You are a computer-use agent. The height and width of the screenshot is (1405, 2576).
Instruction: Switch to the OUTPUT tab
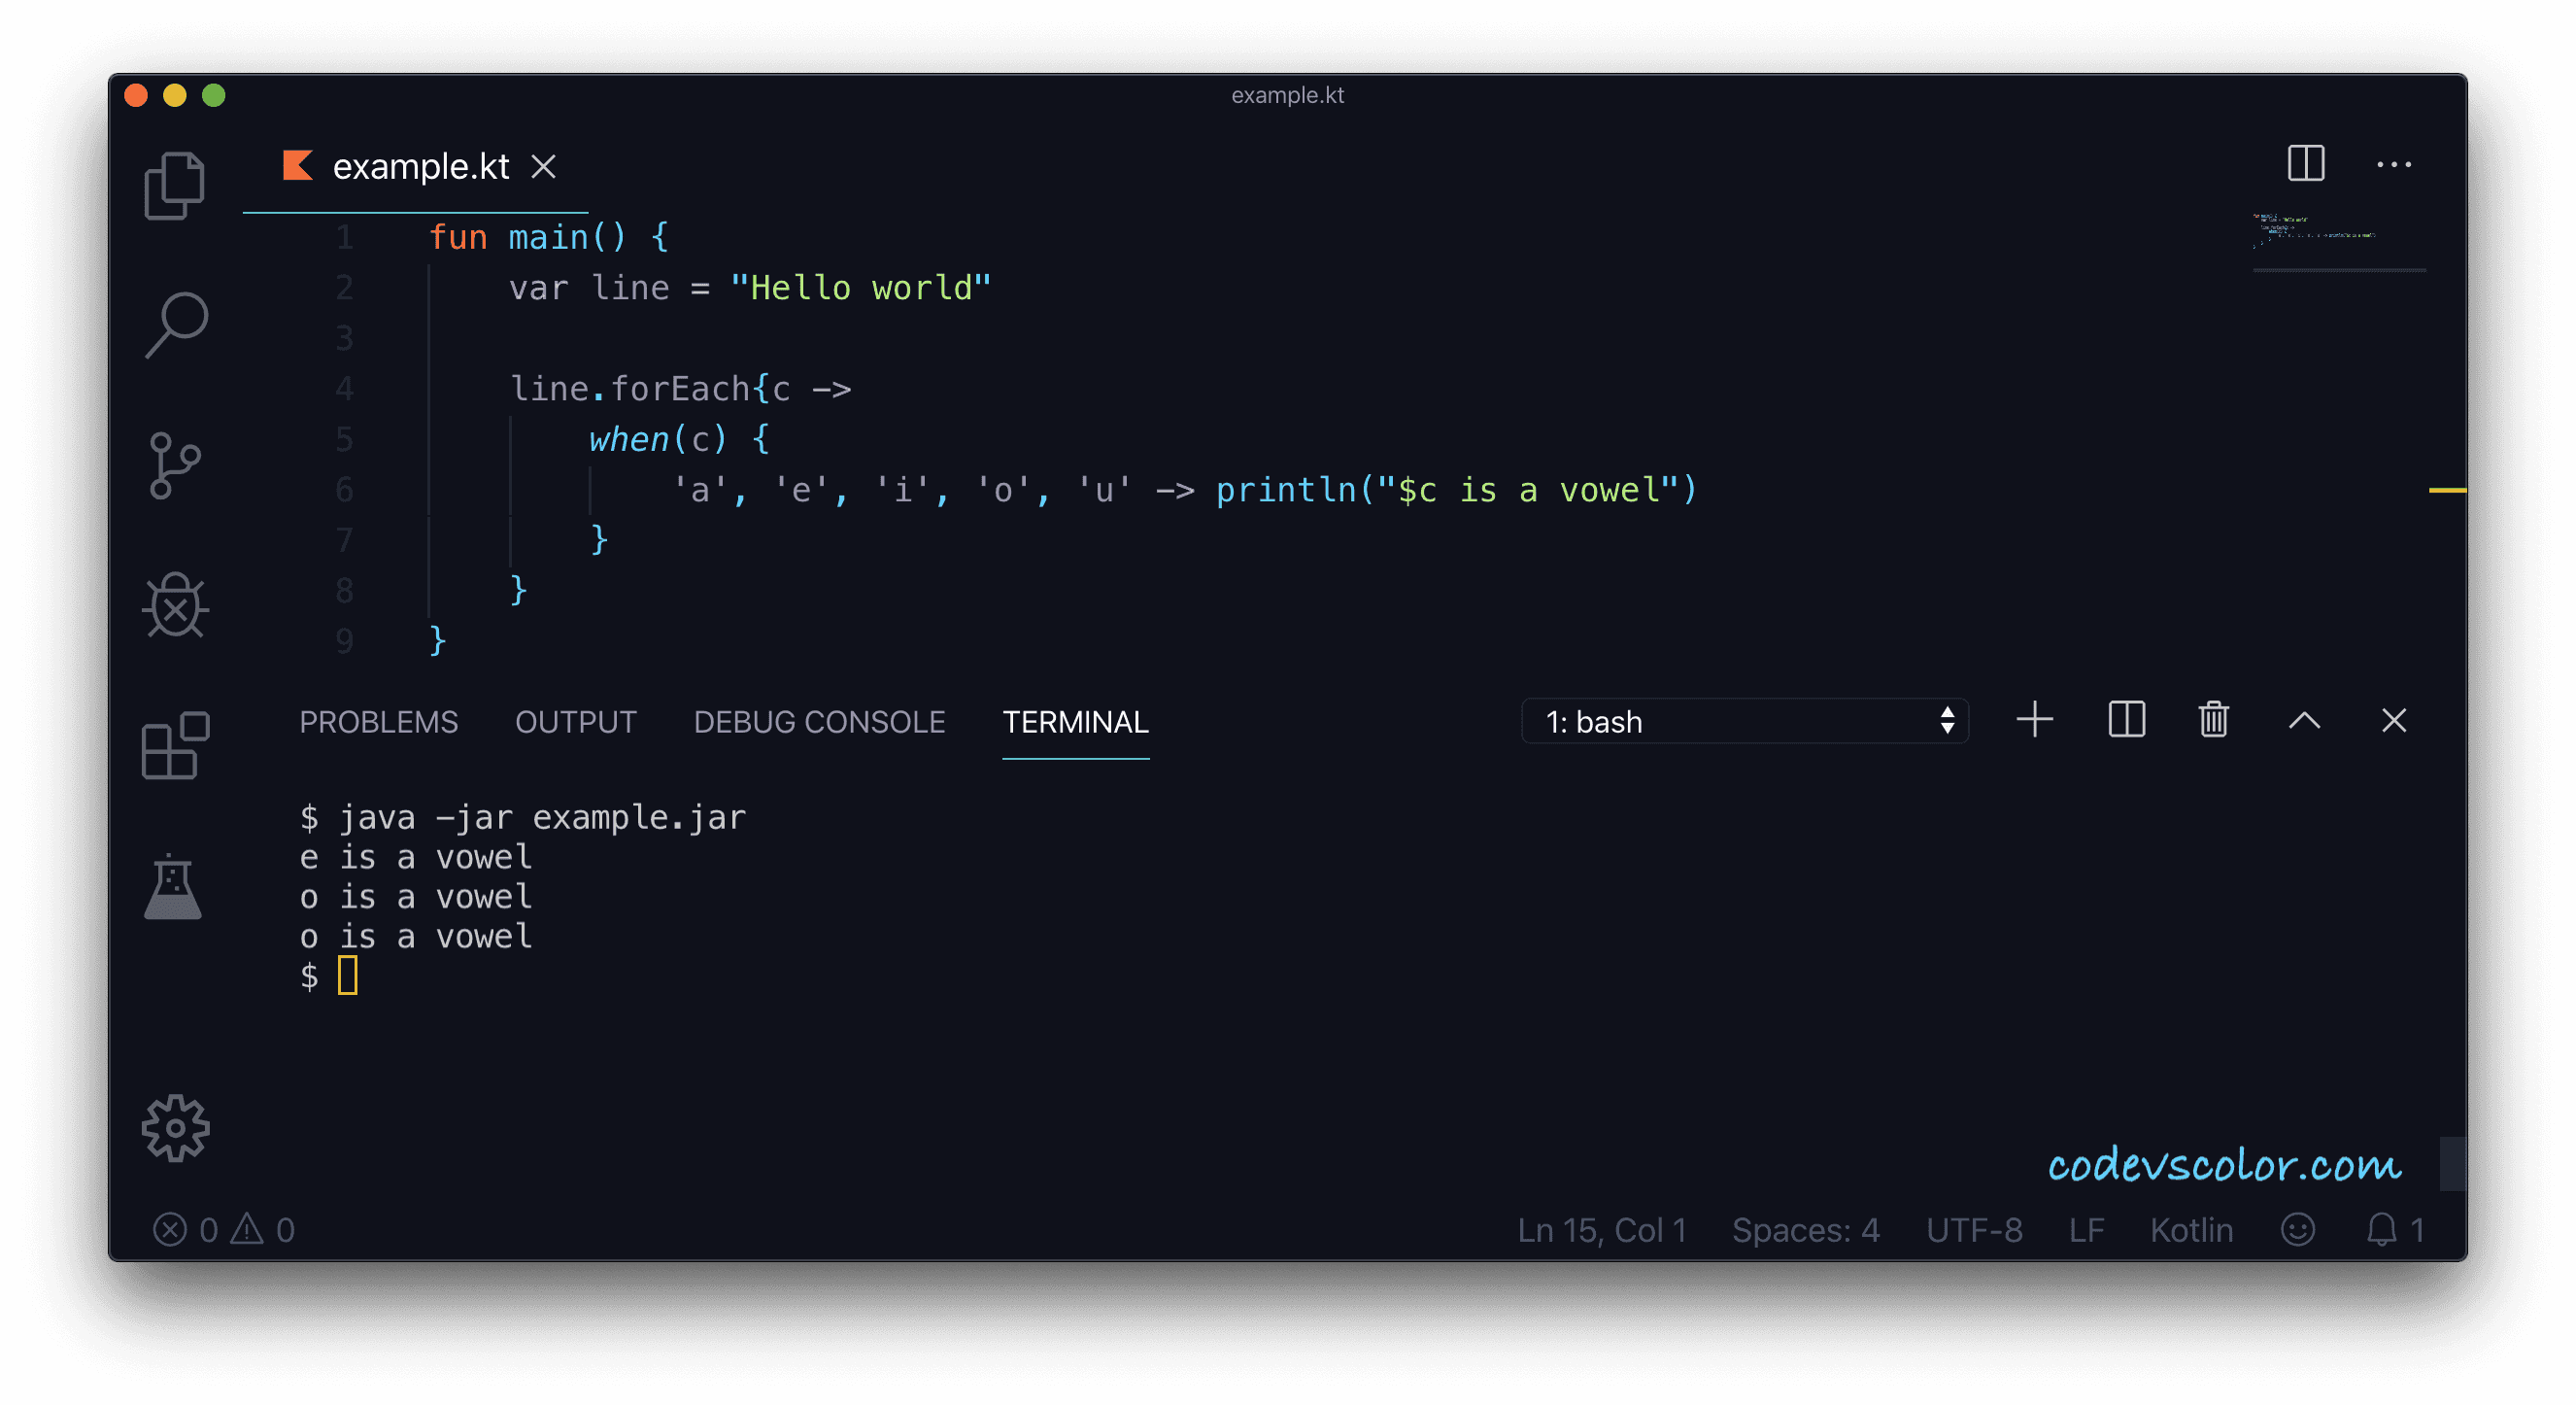(575, 722)
